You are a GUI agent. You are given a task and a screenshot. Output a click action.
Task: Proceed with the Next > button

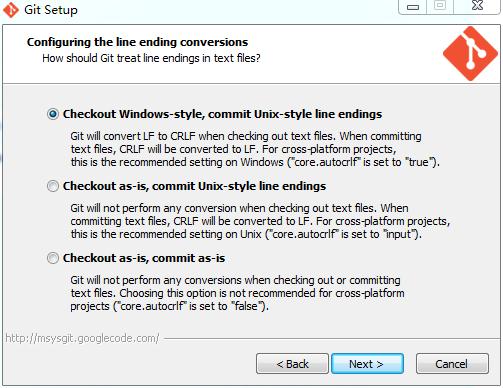coord(367,364)
